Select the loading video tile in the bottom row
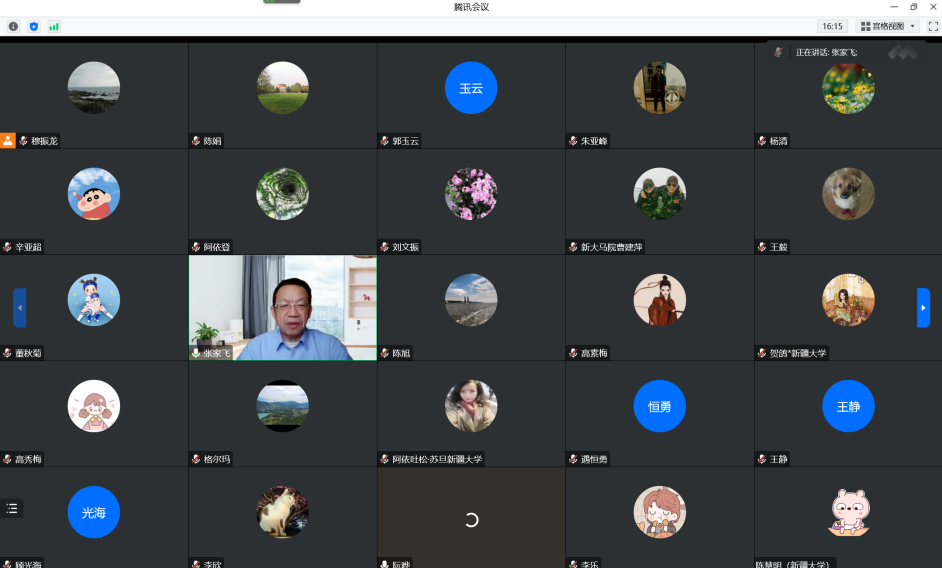The height and width of the screenshot is (568, 942). (x=471, y=518)
